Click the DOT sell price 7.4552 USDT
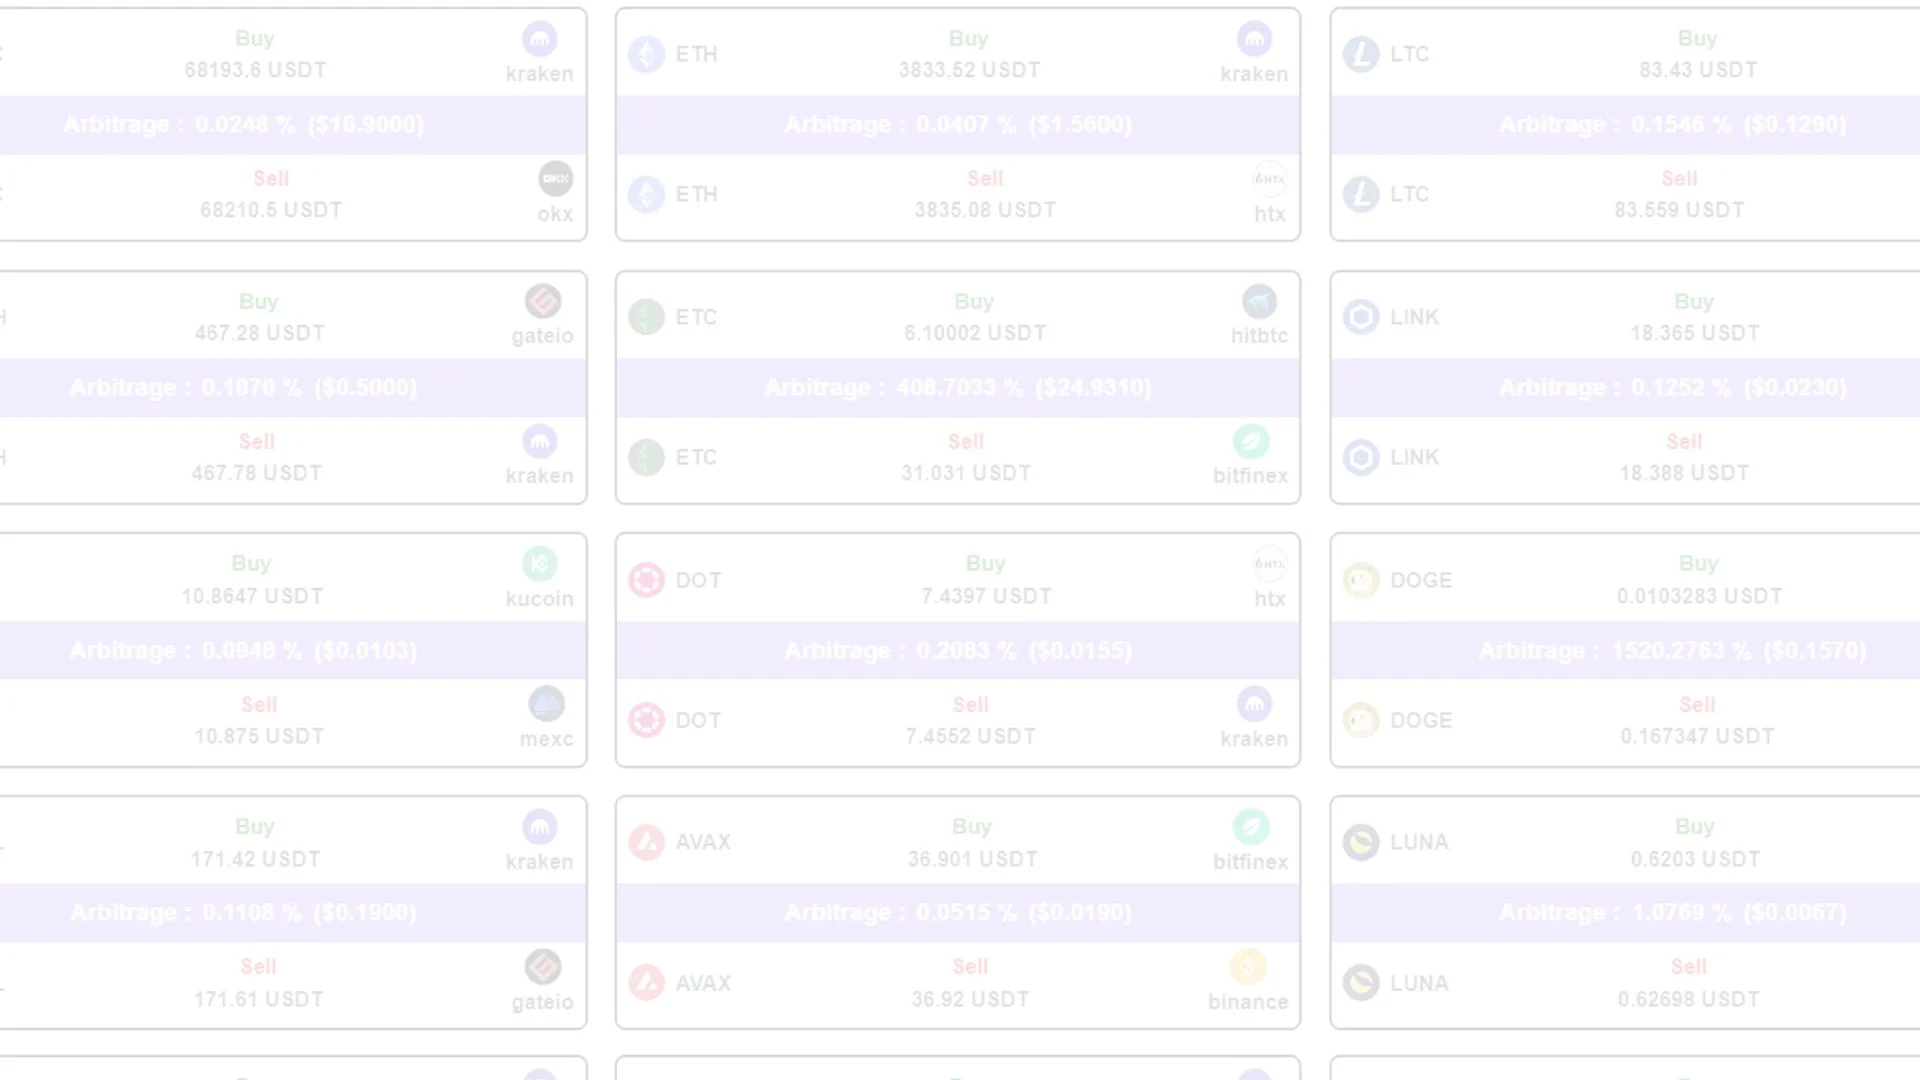 coord(970,737)
